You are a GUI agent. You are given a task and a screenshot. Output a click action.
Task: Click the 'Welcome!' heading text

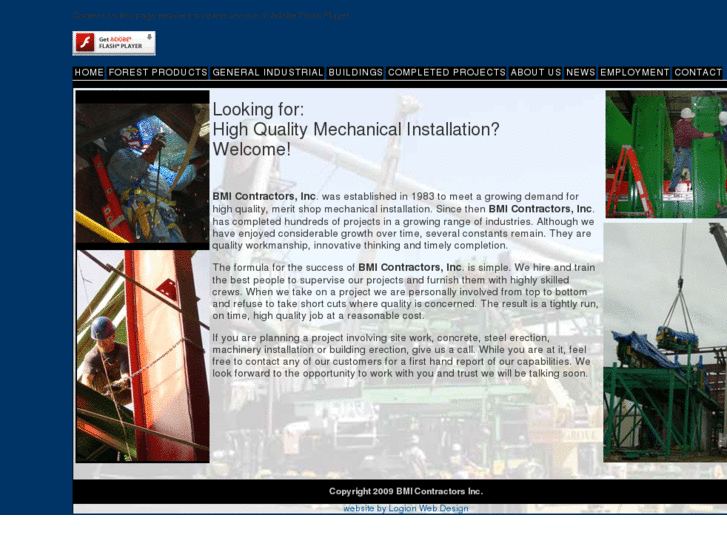[x=252, y=149]
